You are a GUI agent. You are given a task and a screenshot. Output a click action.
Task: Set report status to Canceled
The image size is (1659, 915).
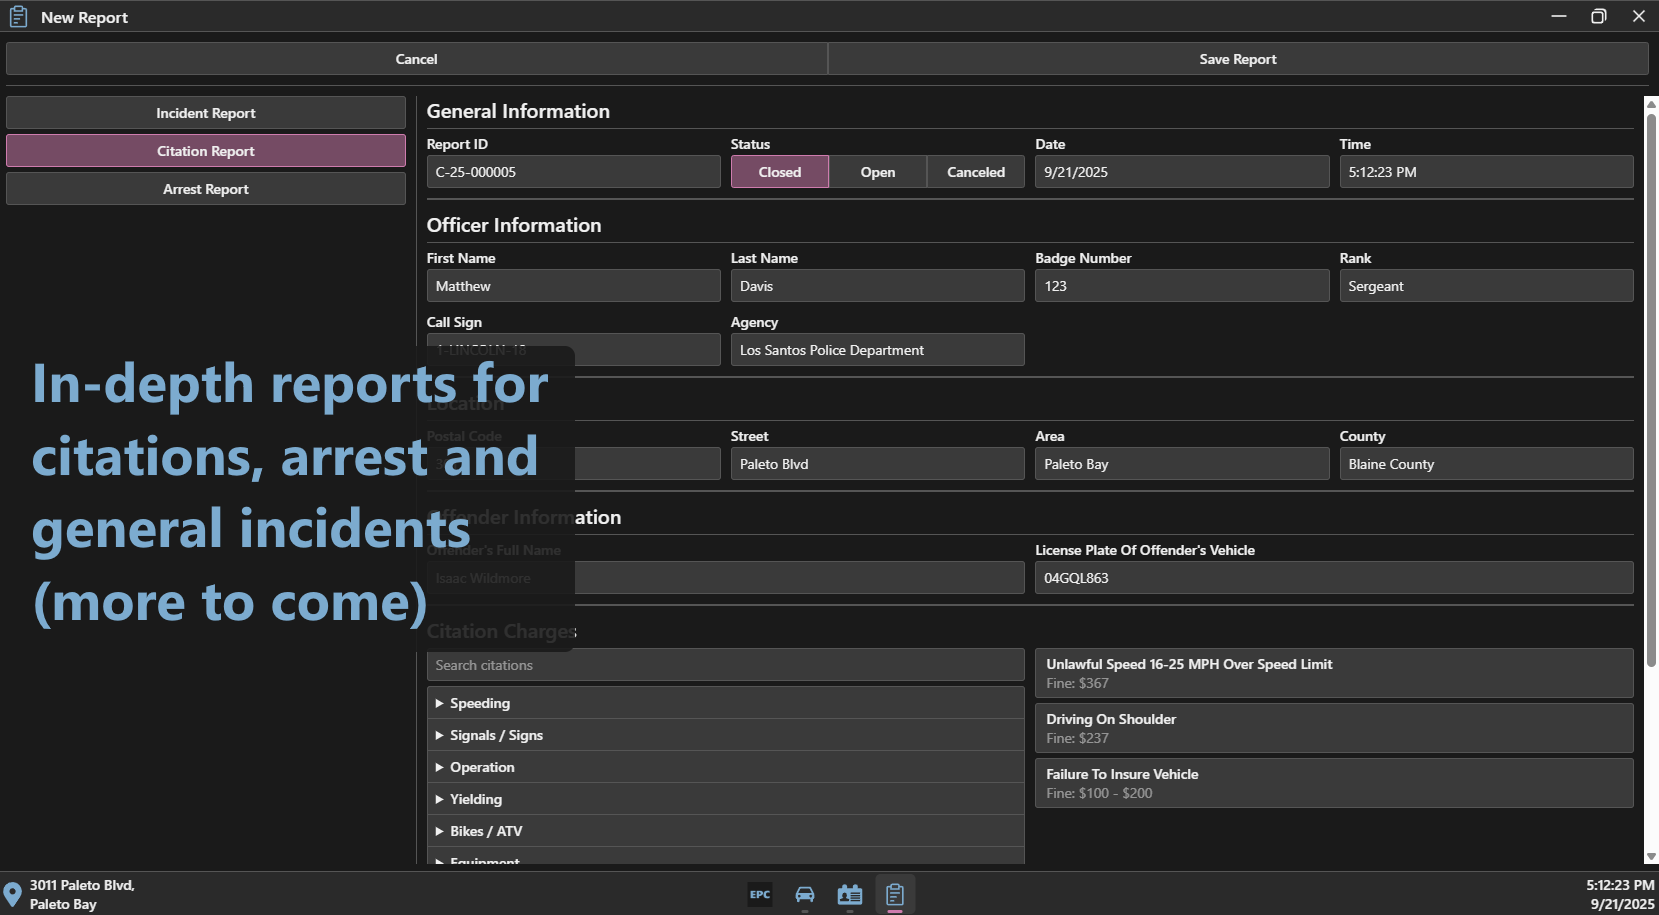975,172
